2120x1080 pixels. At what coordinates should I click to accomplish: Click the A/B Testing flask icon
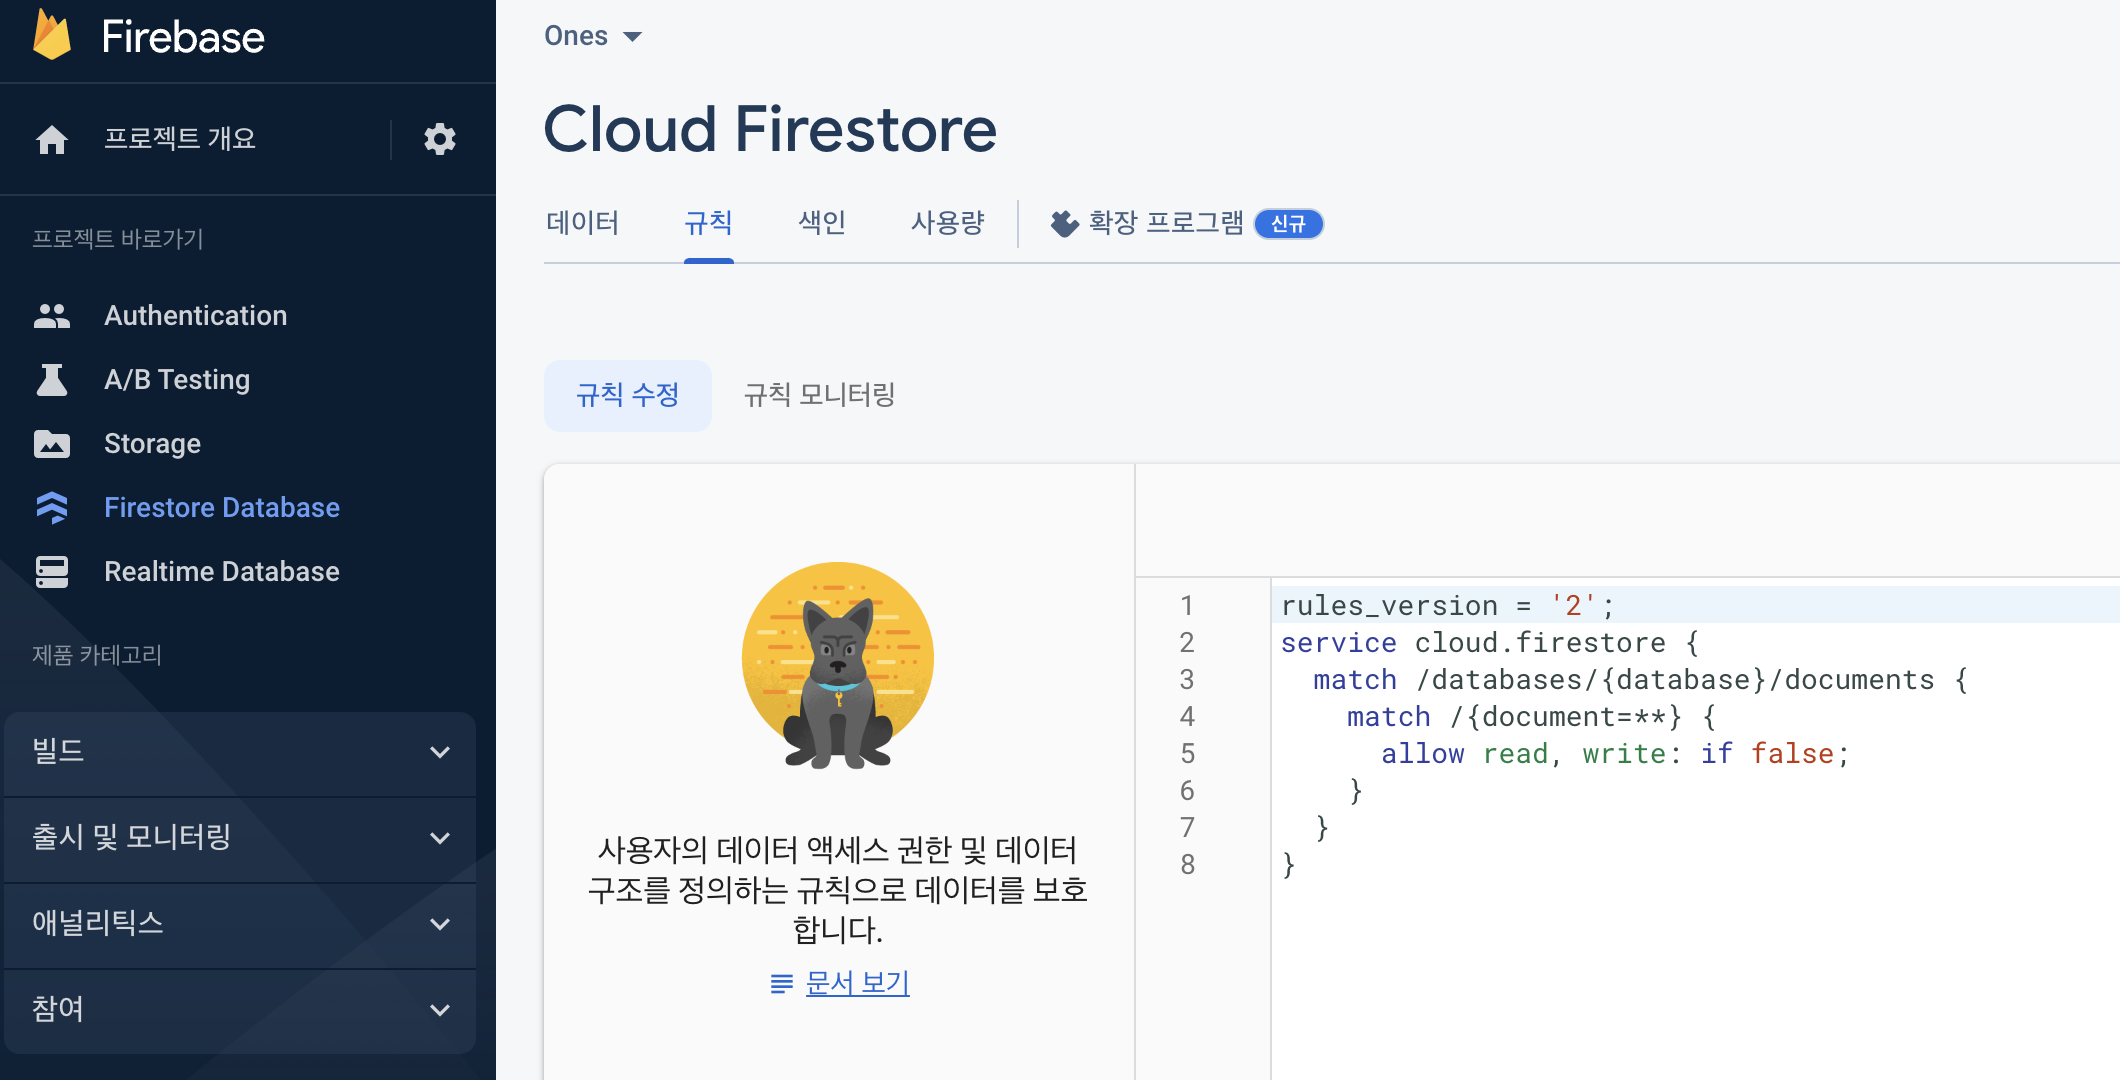tap(52, 380)
